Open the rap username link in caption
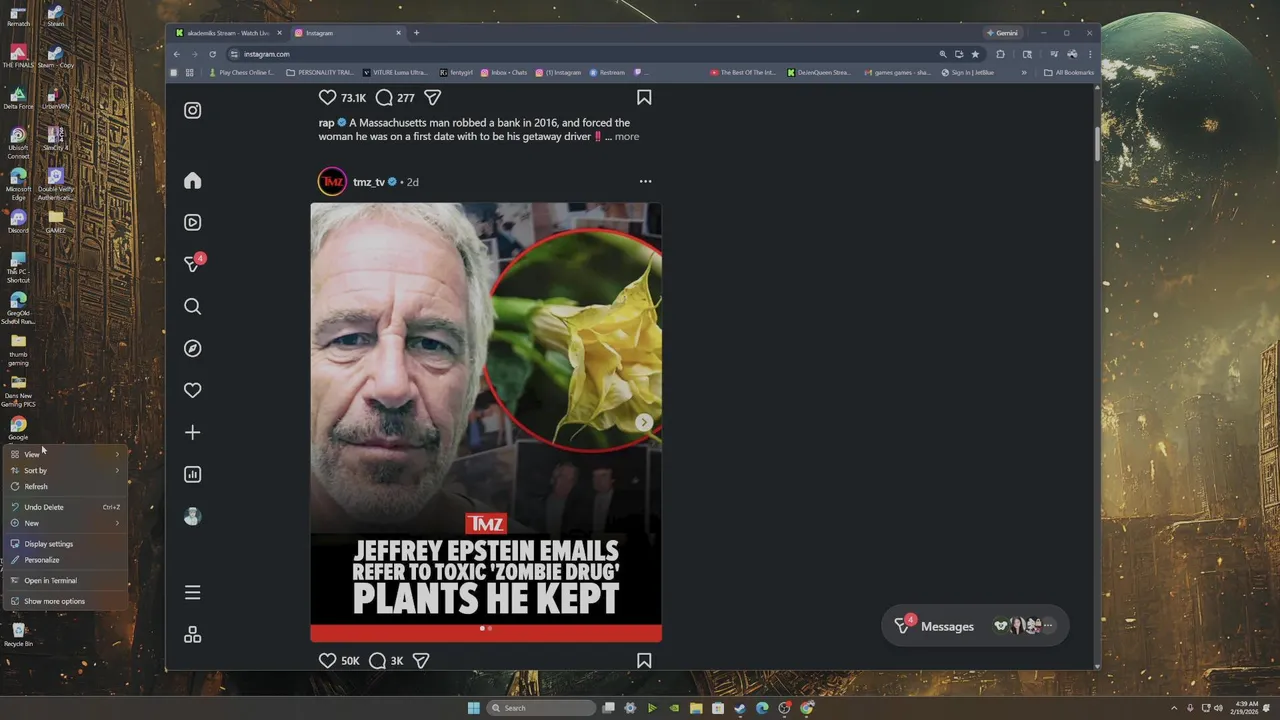Image resolution: width=1280 pixels, height=720 pixels. [x=326, y=123]
